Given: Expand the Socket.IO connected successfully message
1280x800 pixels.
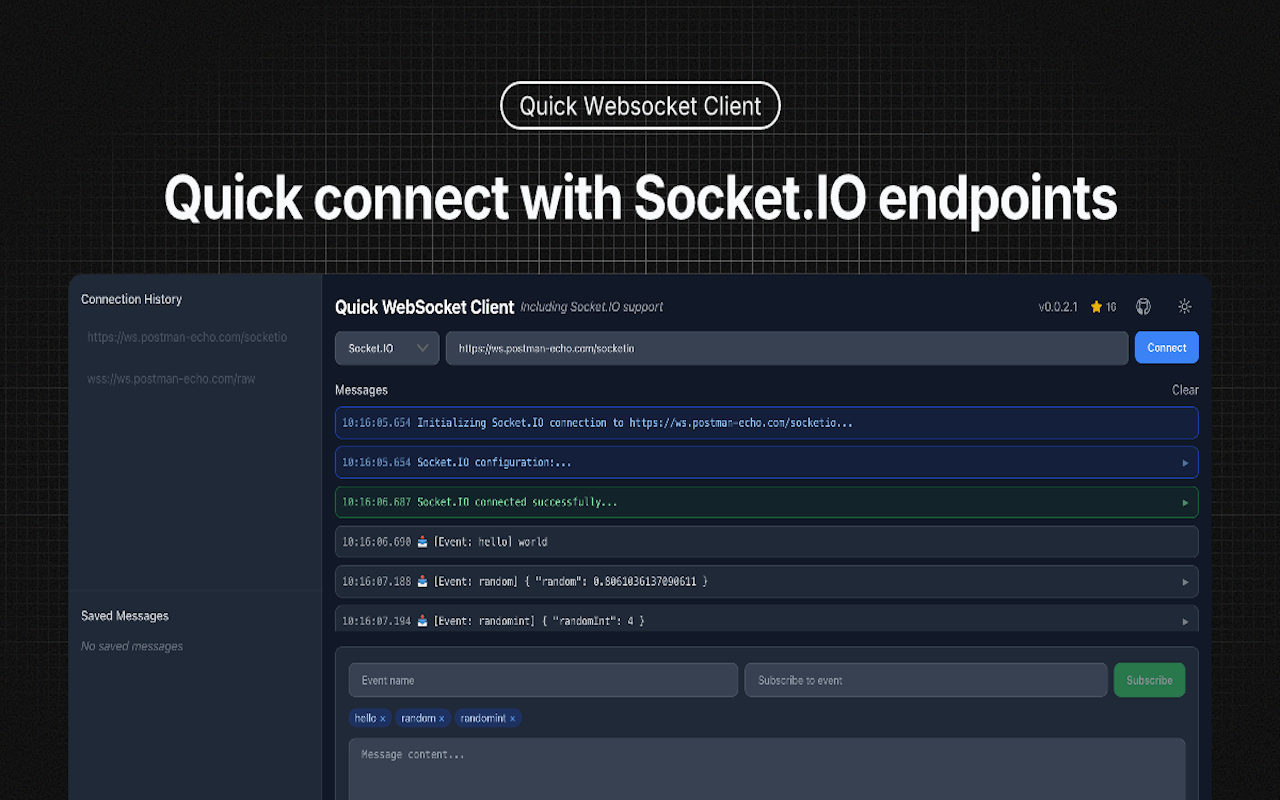Looking at the screenshot, I should 1186,502.
